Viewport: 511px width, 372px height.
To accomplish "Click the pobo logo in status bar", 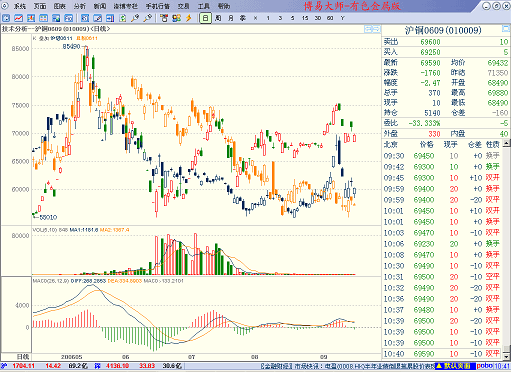I will click(485, 366).
